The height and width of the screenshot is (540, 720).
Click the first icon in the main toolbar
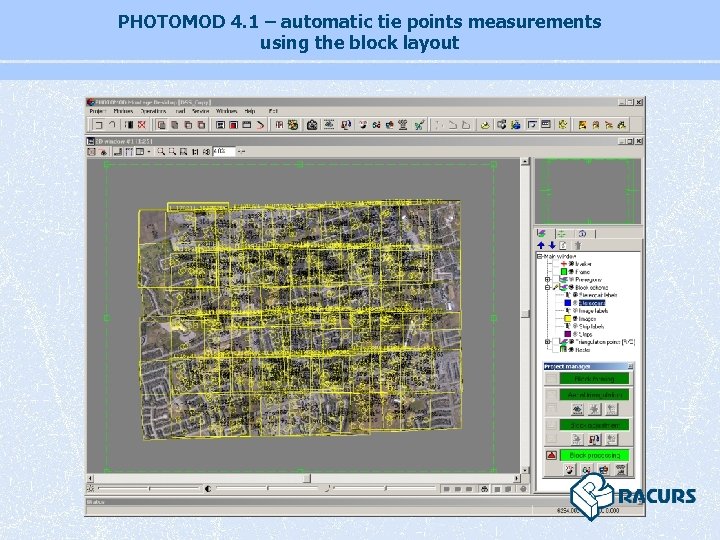(97, 125)
